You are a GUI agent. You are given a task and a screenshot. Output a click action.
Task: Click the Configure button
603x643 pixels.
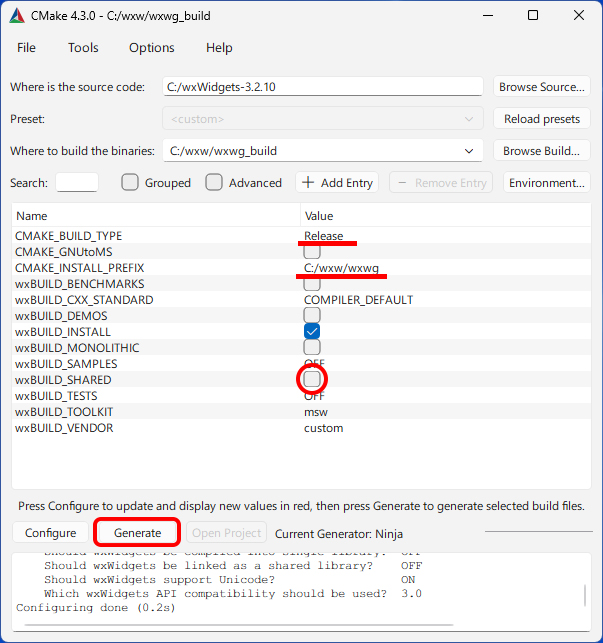(50, 532)
